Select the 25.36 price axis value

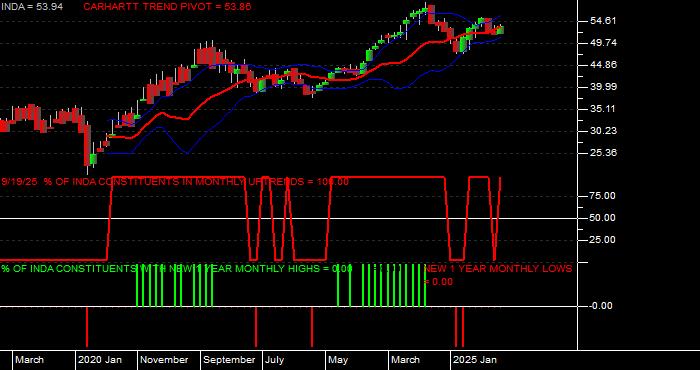[603, 153]
